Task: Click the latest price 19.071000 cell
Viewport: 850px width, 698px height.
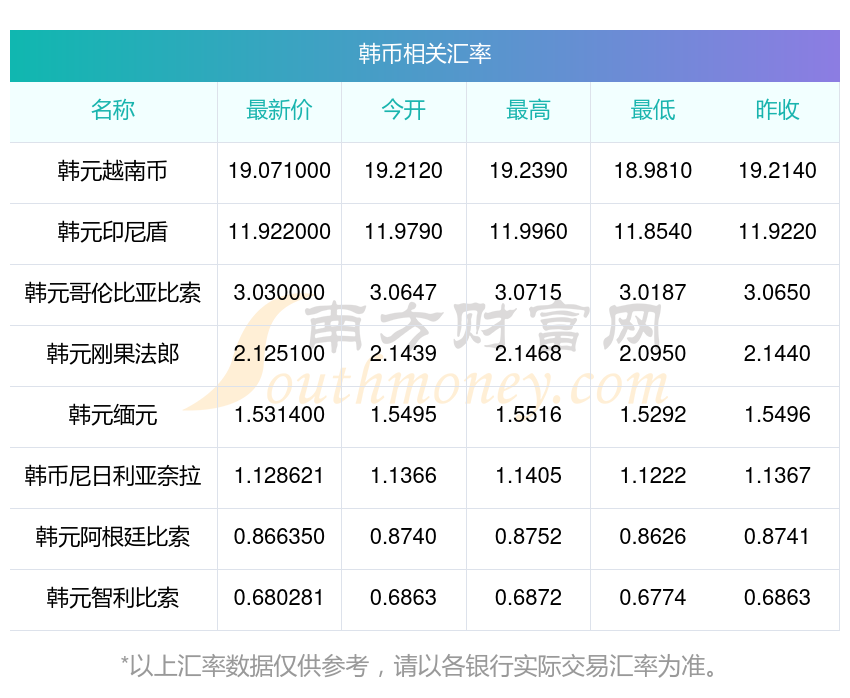Action: 279,171
